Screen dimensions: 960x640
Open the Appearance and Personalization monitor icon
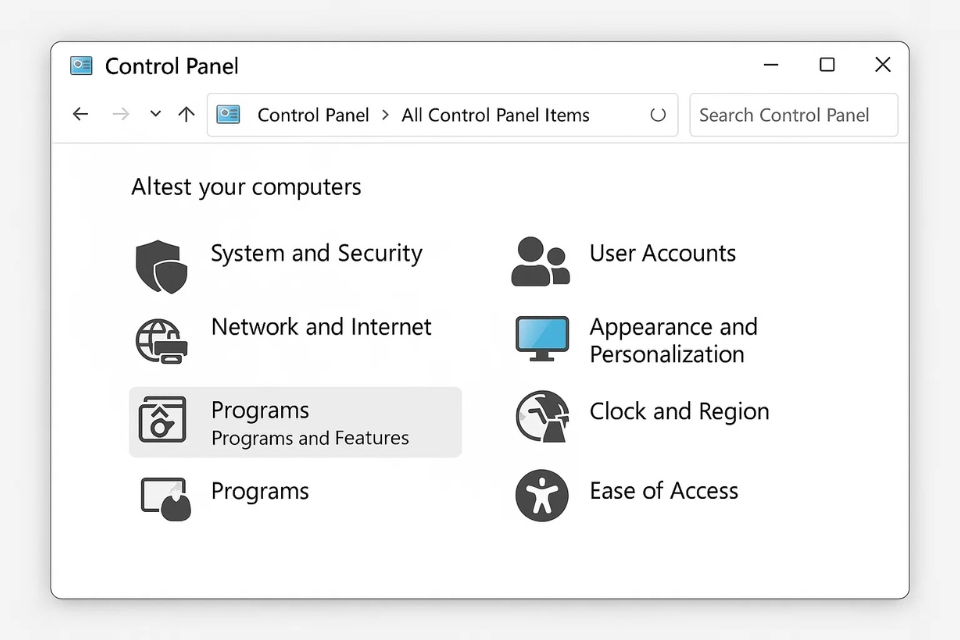(542, 339)
